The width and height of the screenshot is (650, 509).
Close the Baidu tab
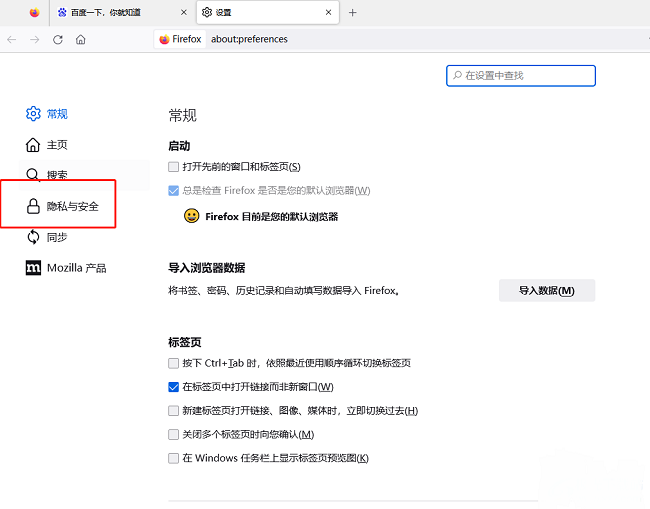184,12
